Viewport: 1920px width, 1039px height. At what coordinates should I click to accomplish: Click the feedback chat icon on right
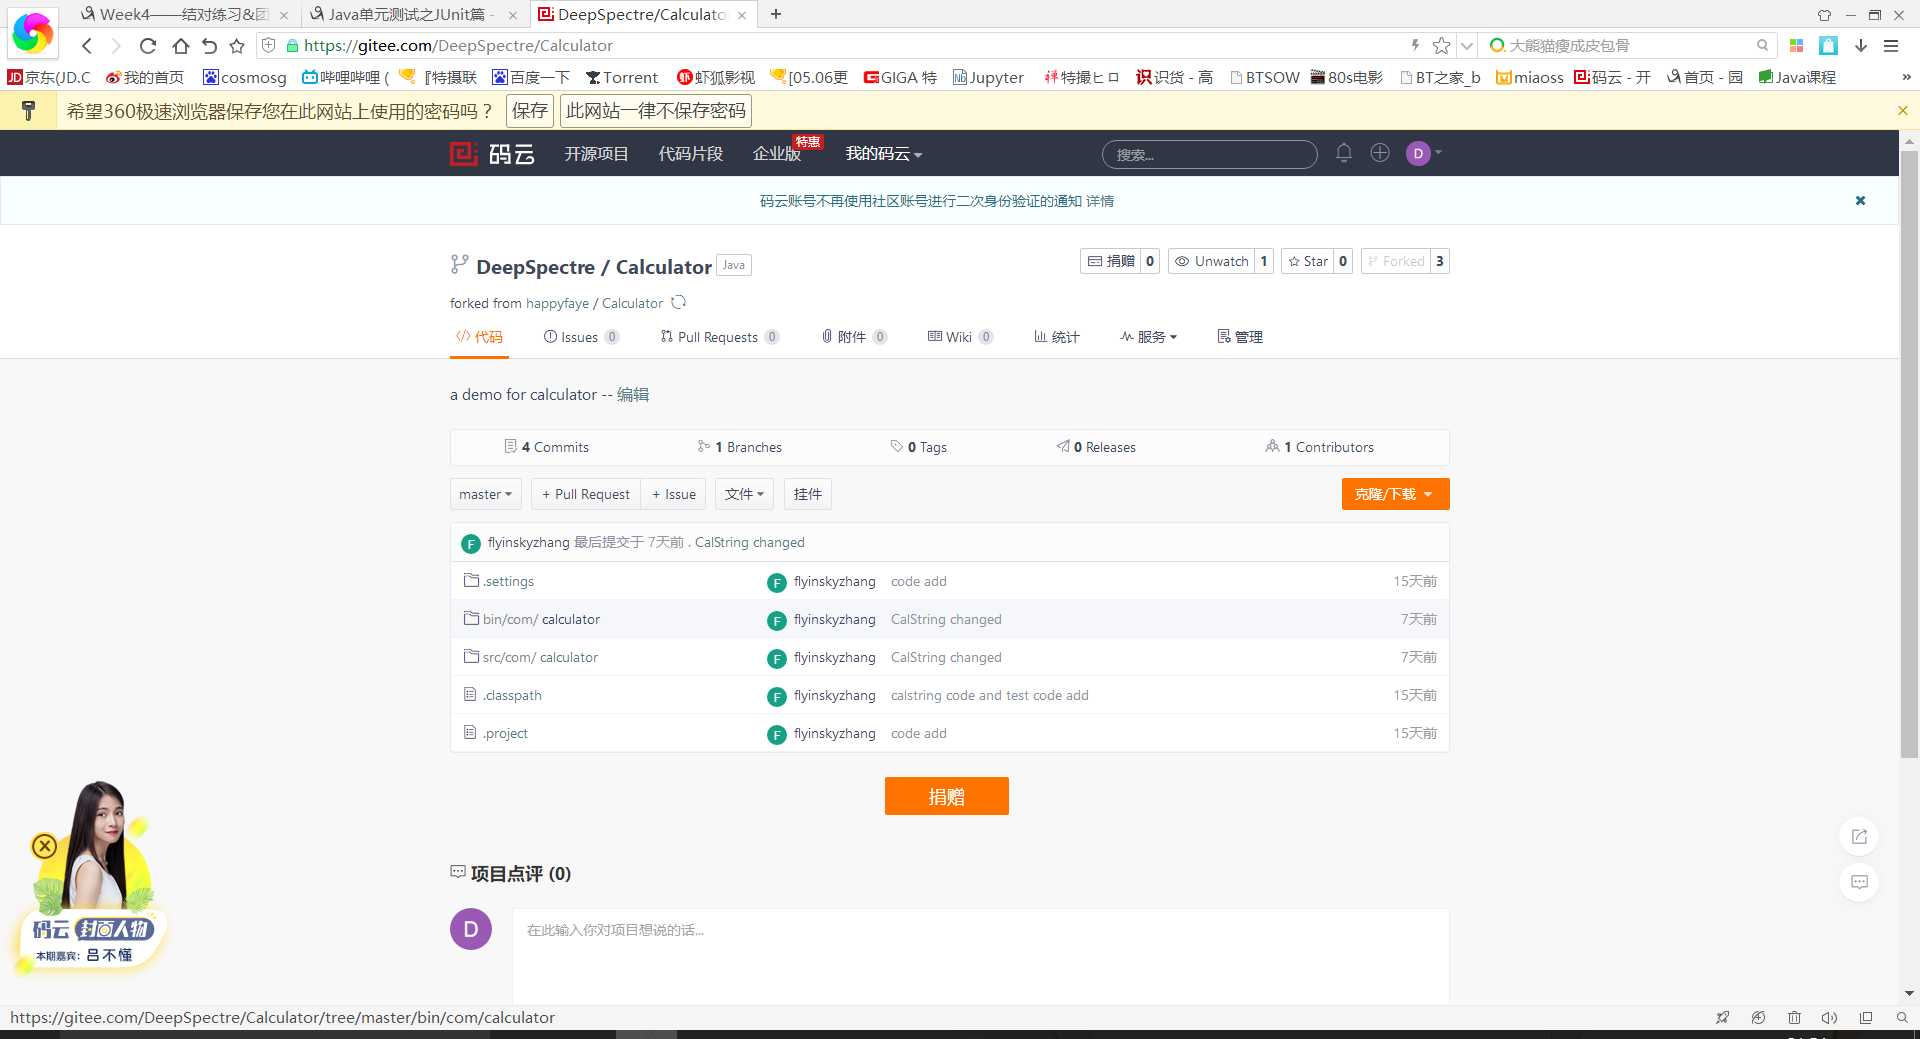(1859, 882)
